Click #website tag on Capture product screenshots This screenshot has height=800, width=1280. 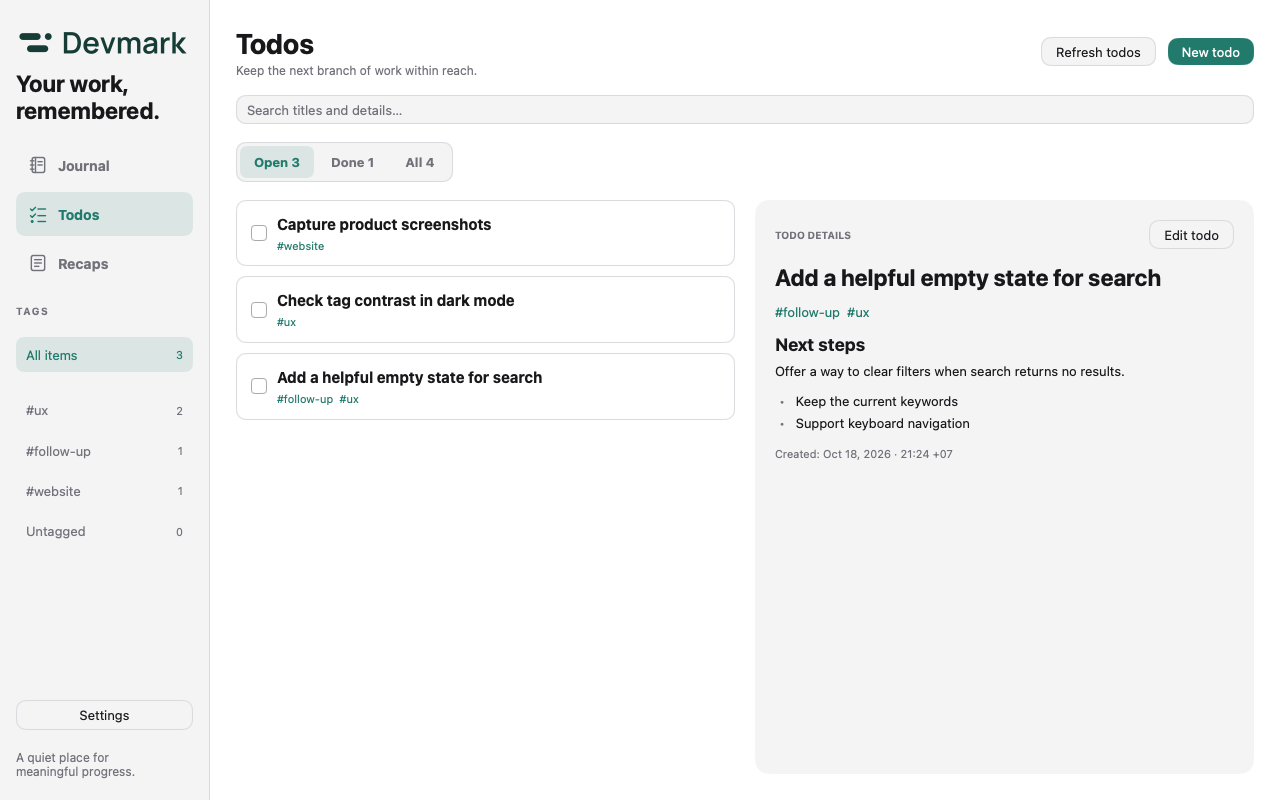(x=300, y=246)
